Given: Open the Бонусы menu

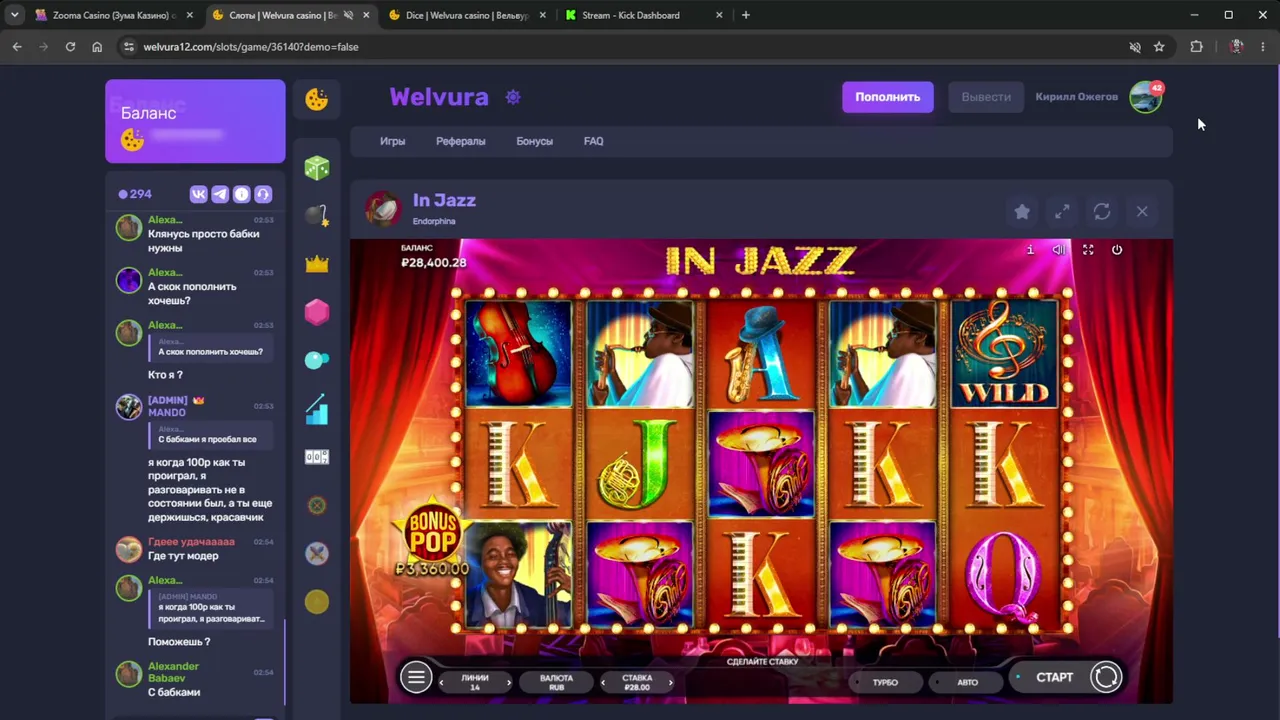Looking at the screenshot, I should (534, 141).
